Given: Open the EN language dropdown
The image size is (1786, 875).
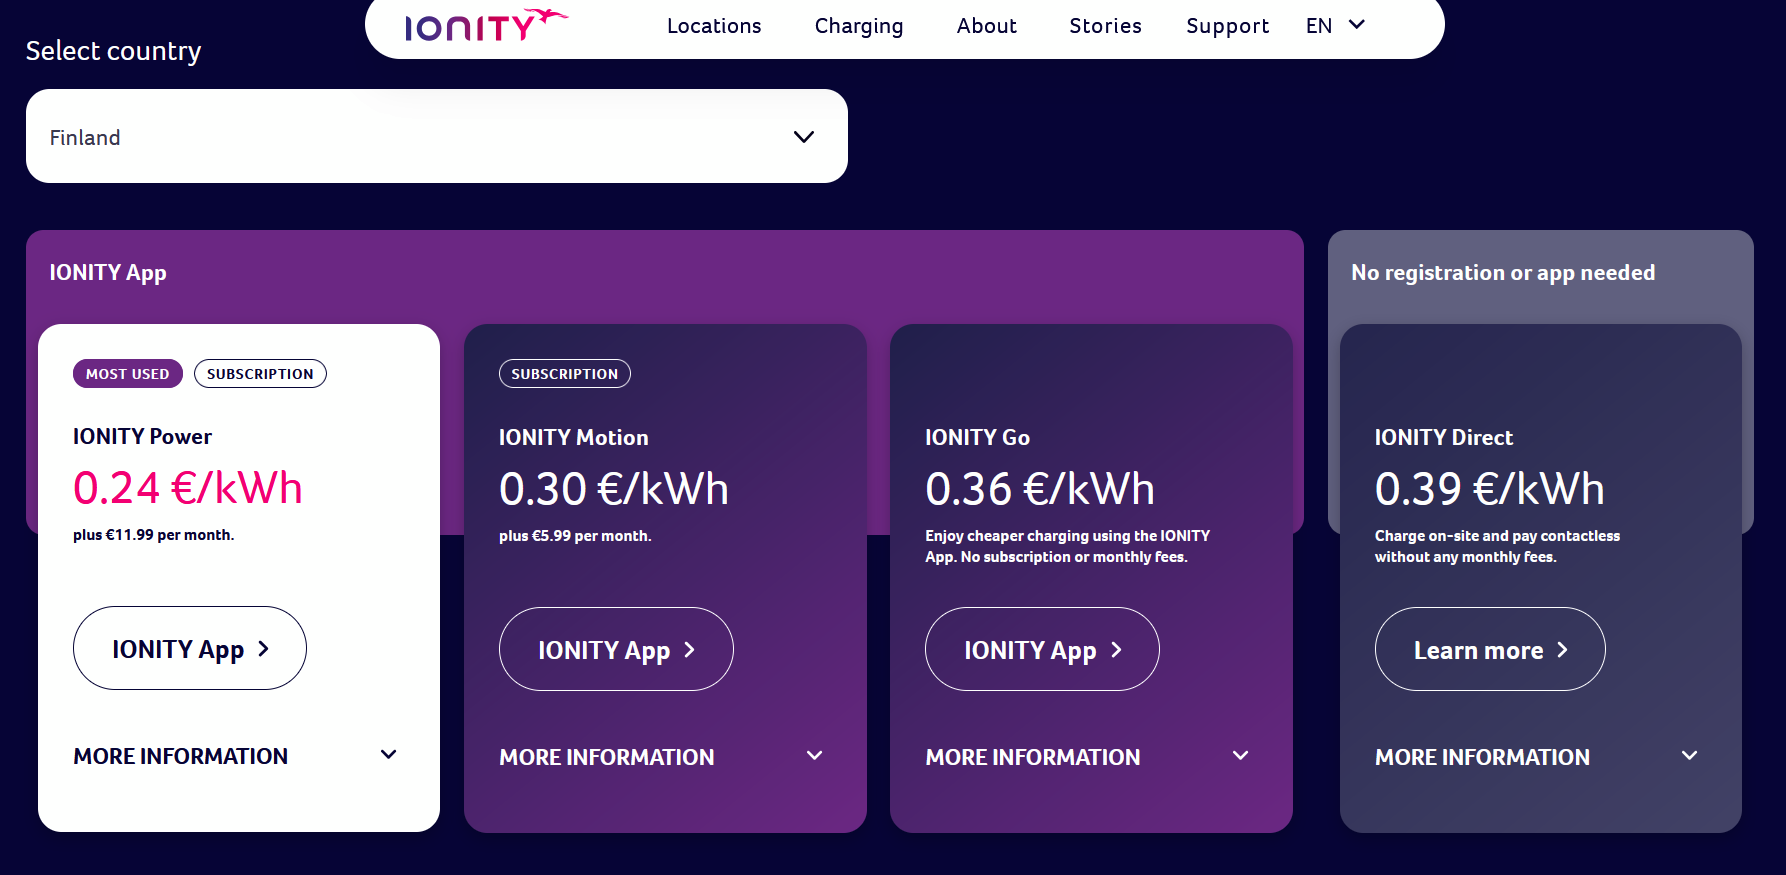Looking at the screenshot, I should (1335, 26).
